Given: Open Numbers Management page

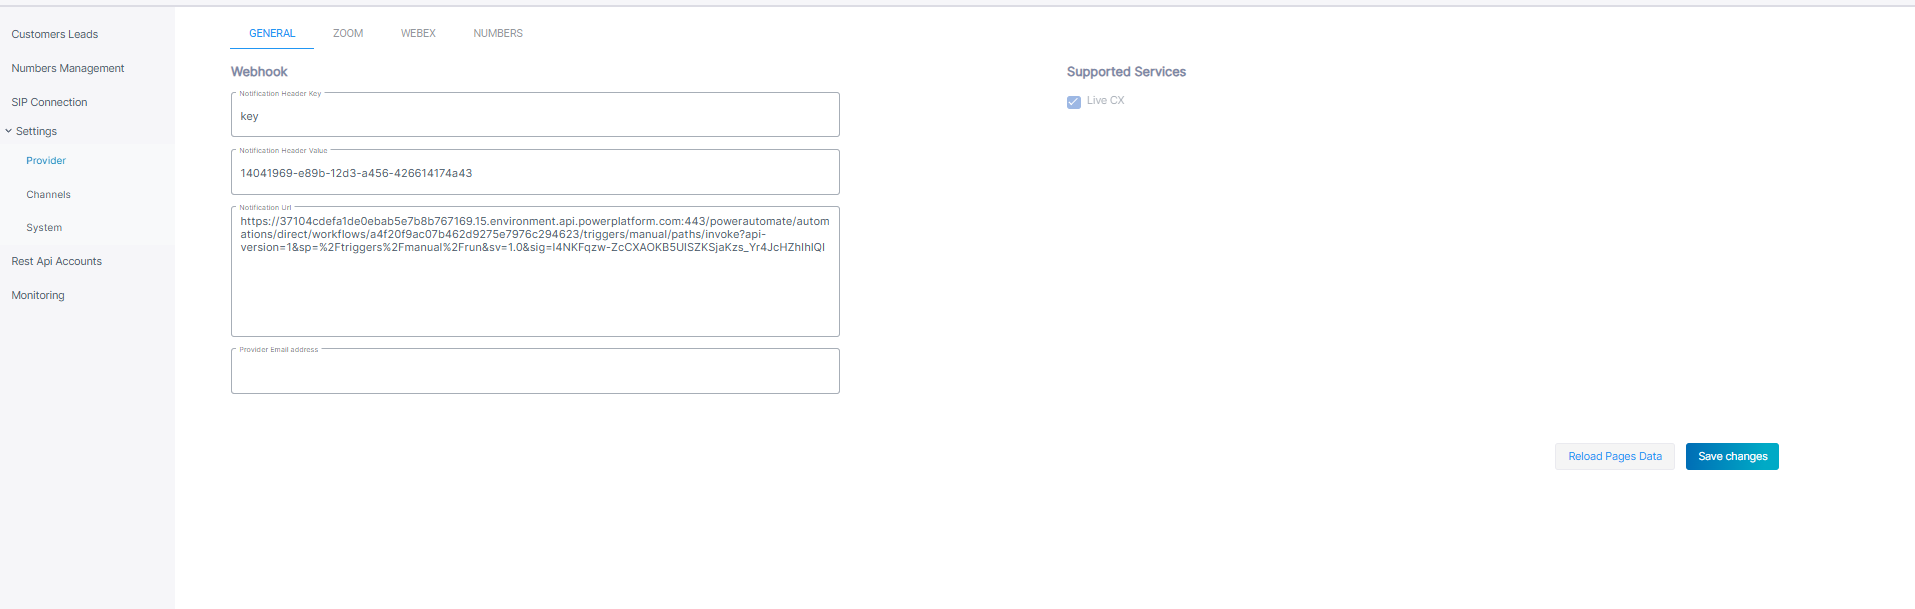Looking at the screenshot, I should (x=68, y=68).
